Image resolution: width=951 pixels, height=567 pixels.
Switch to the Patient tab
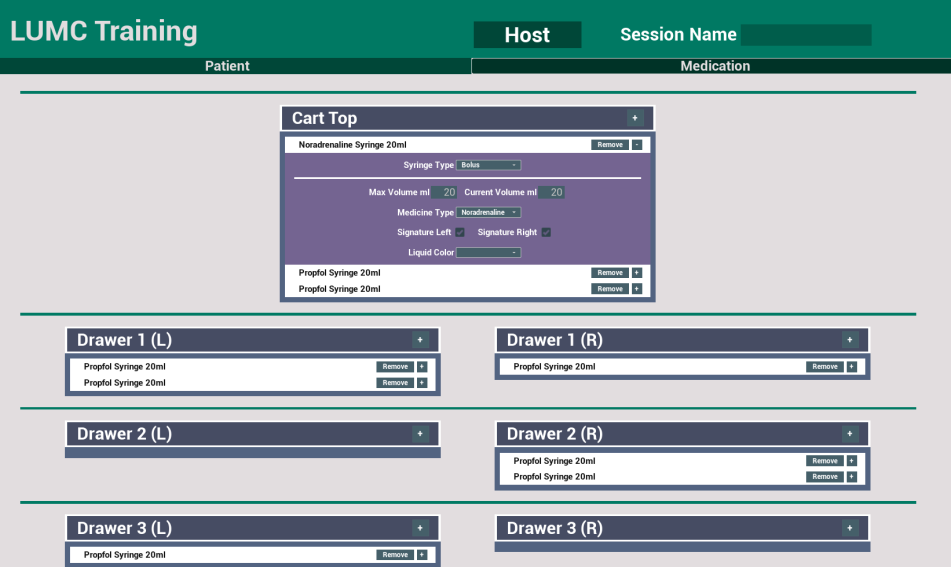(235, 66)
